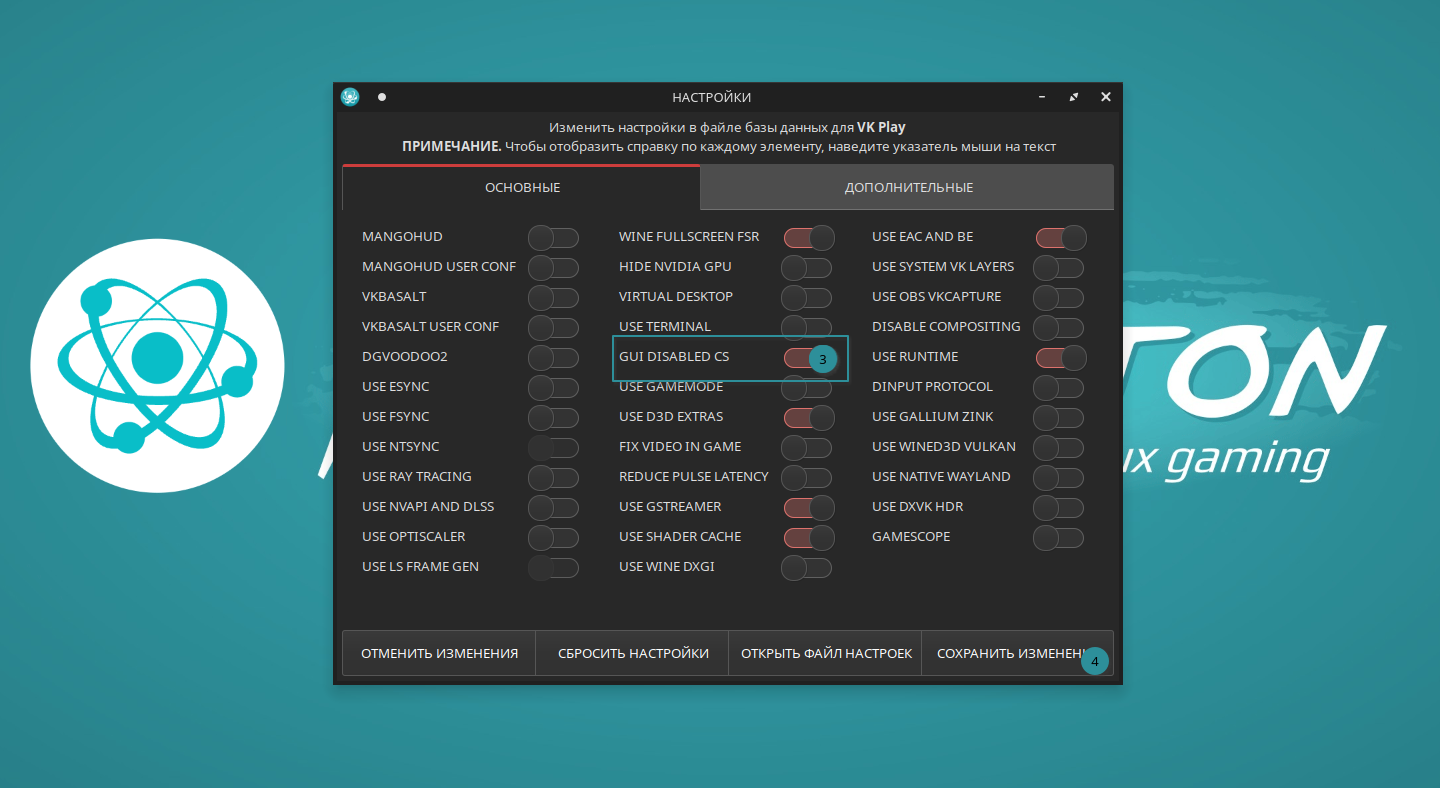1440x788 pixels.
Task: Click the dot button in the title bar
Action: click(382, 97)
